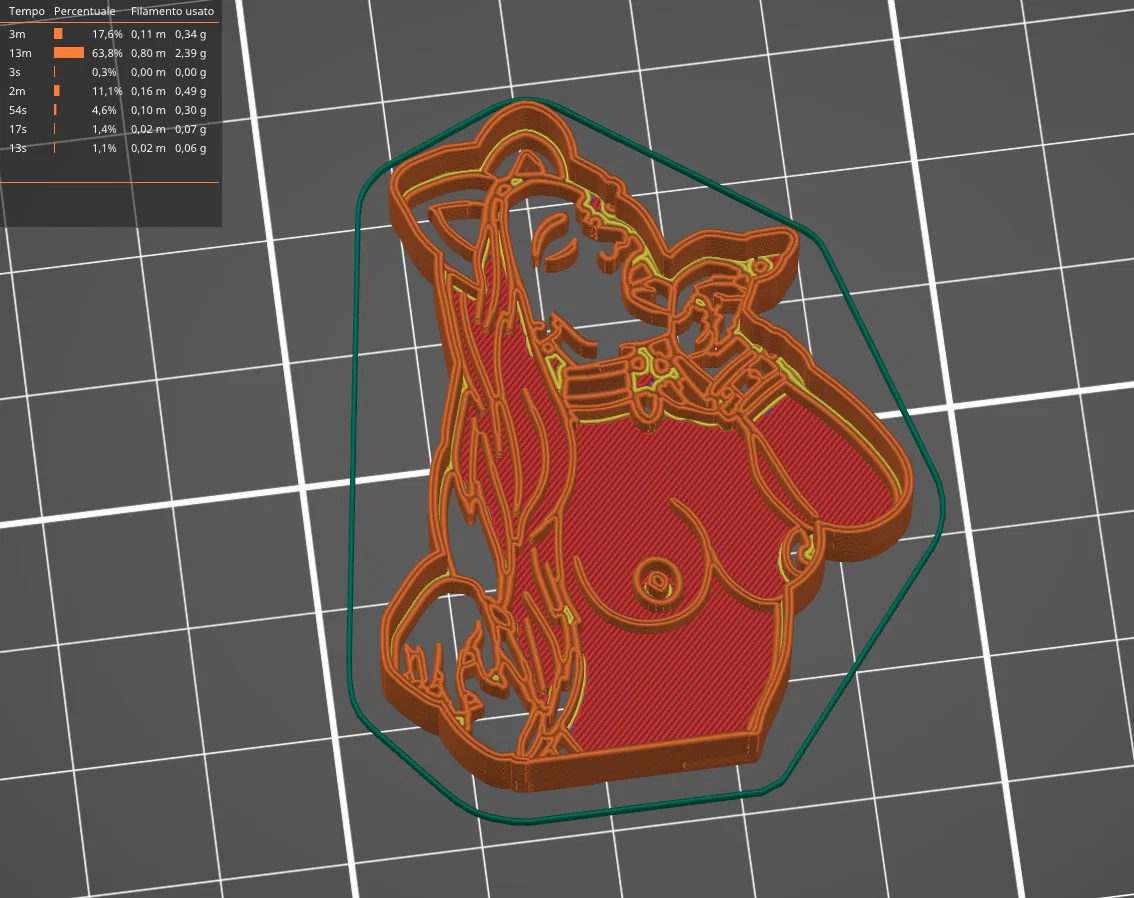Select the "17s" time entry
This screenshot has height=898, width=1134.
(x=17, y=129)
